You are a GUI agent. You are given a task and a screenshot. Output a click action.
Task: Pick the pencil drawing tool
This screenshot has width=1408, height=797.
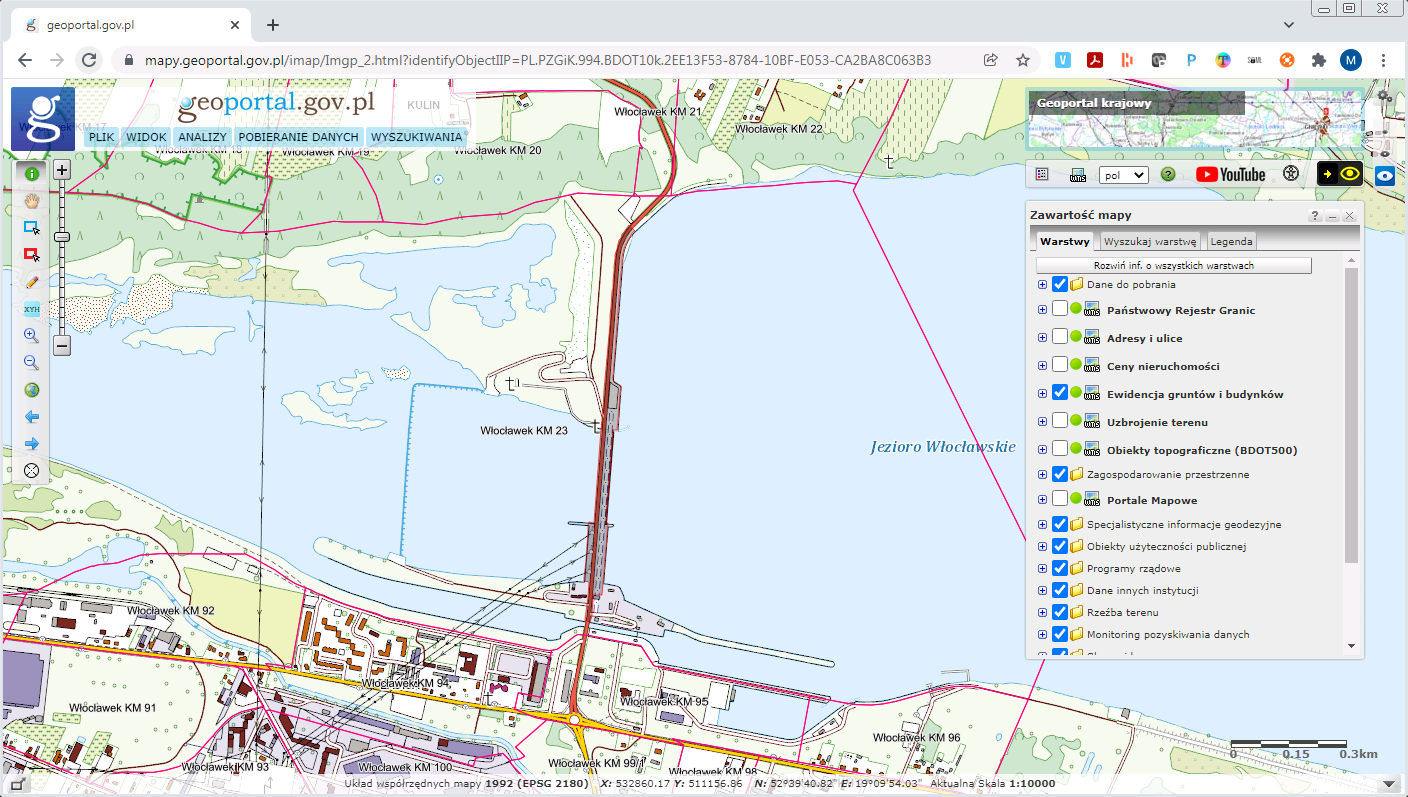(x=31, y=282)
